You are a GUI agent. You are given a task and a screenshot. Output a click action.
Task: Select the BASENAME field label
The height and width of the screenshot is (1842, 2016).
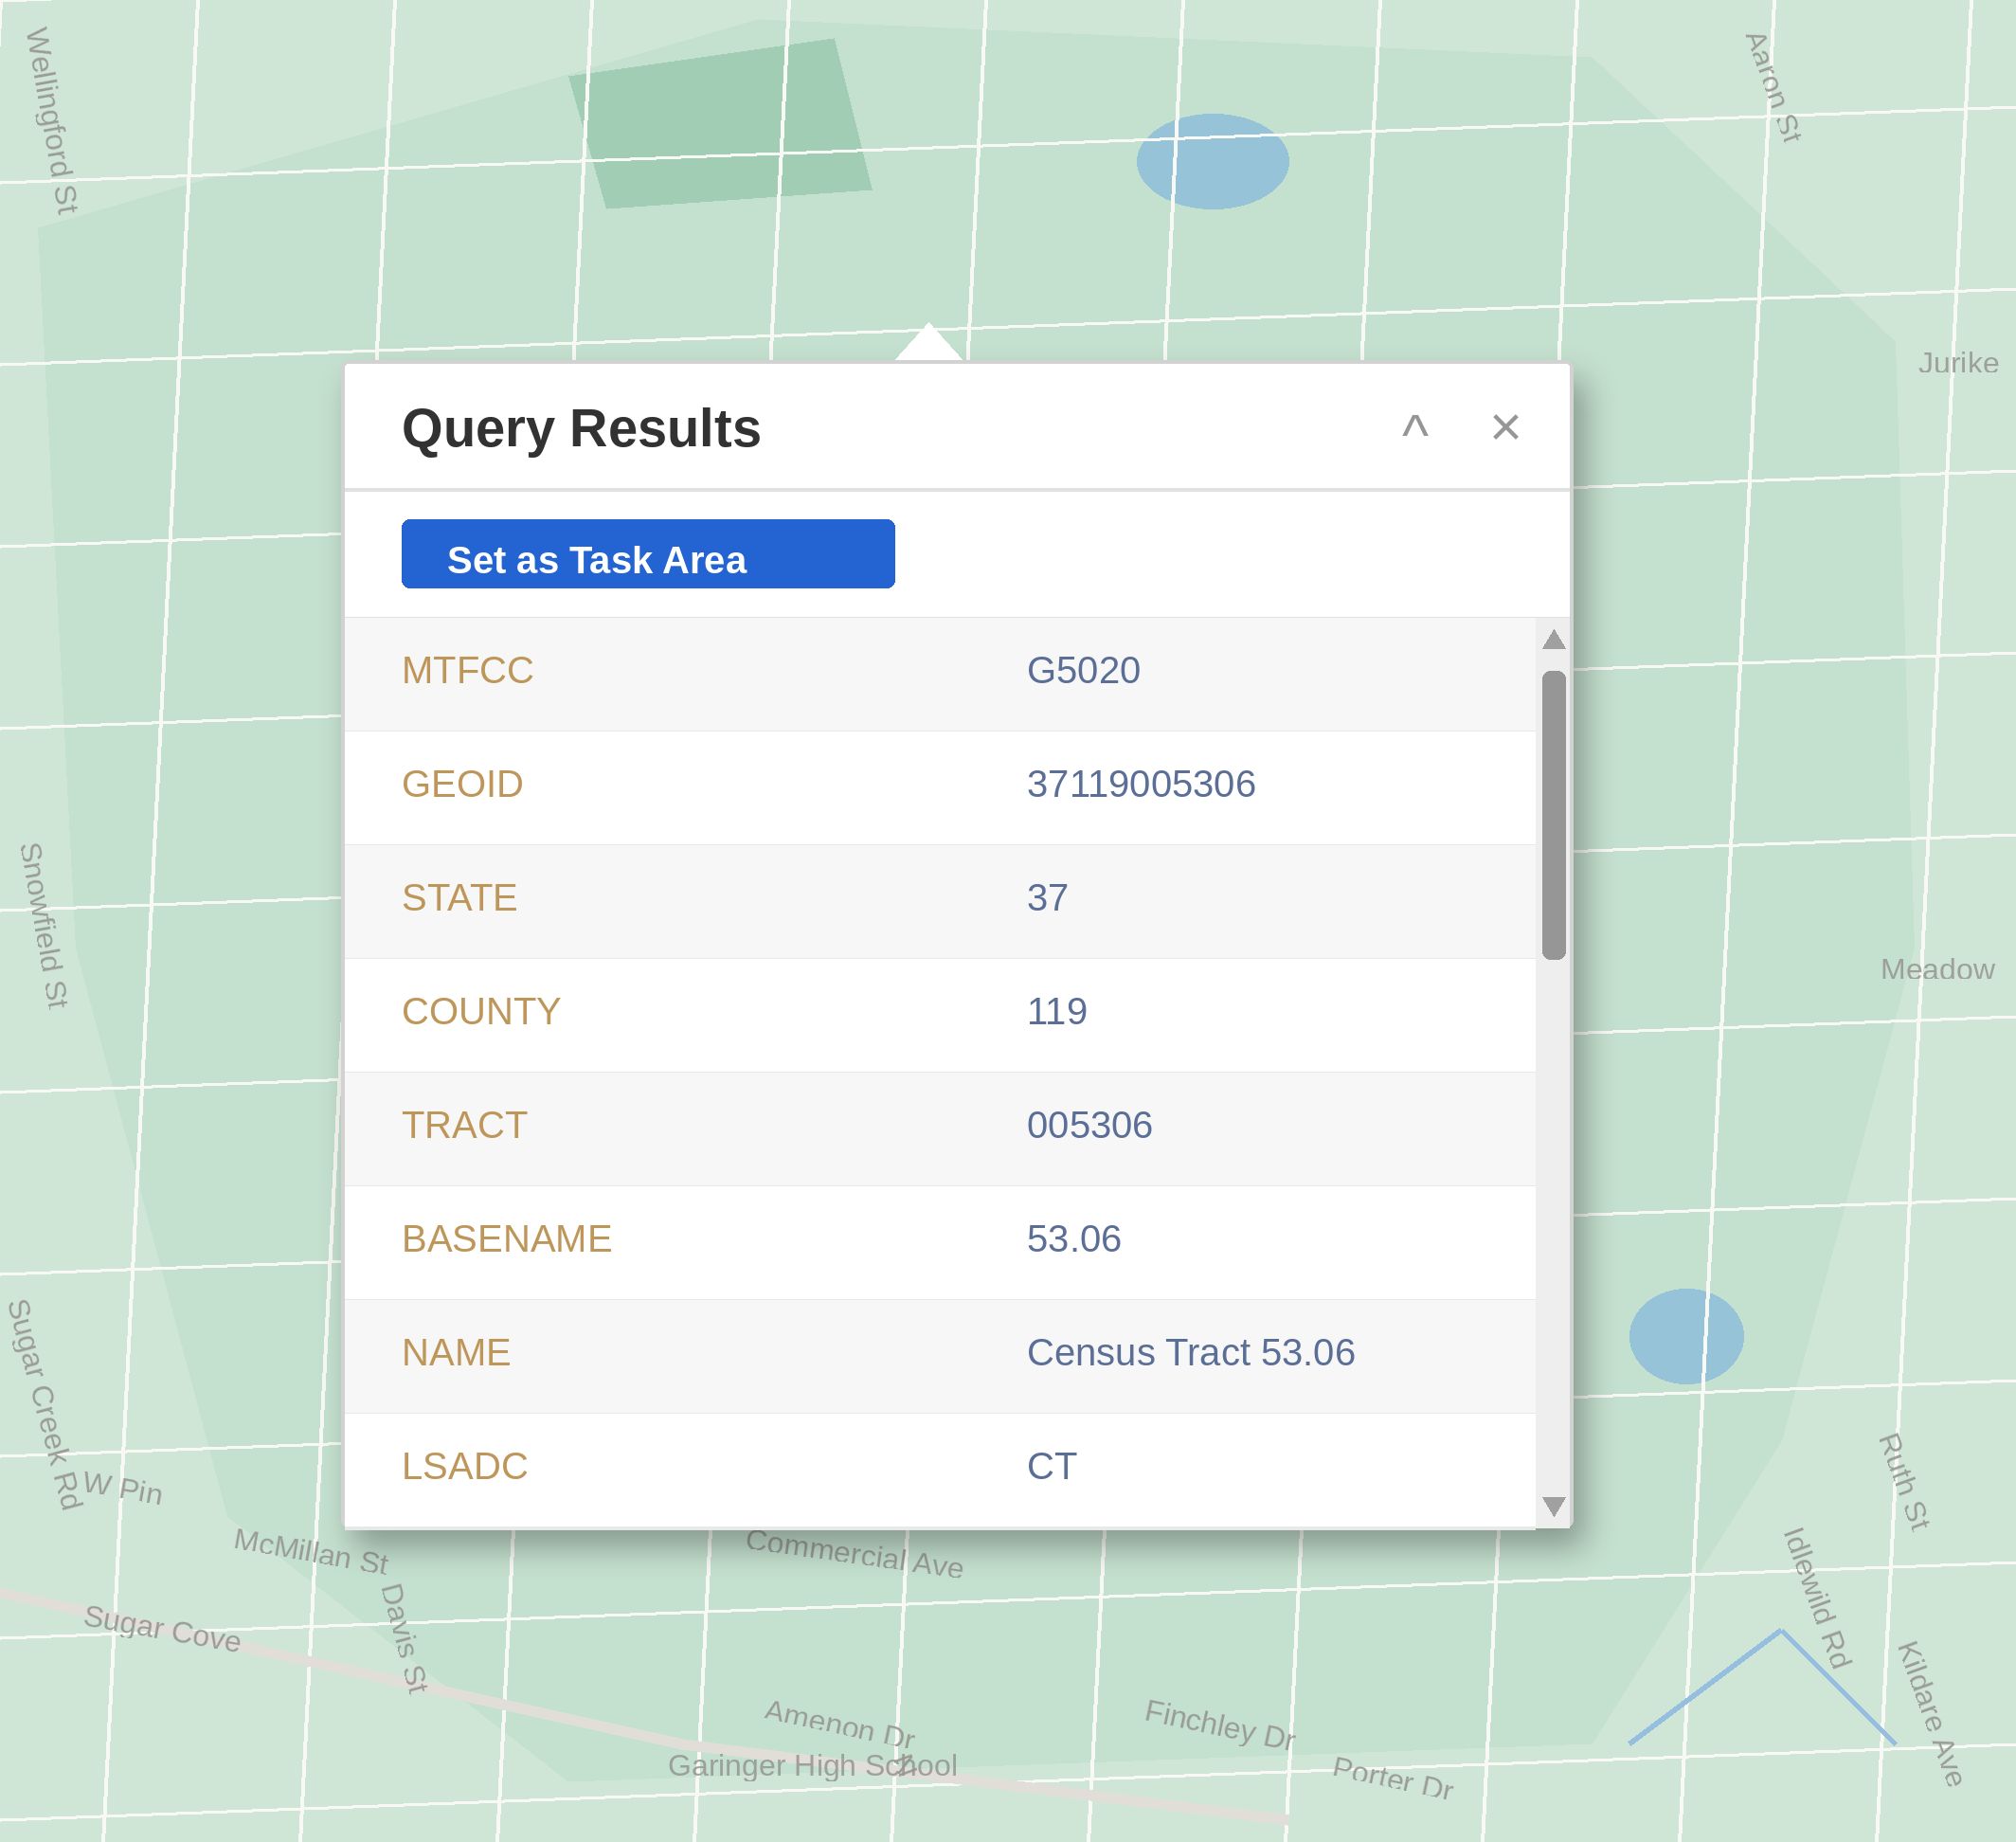[506, 1240]
